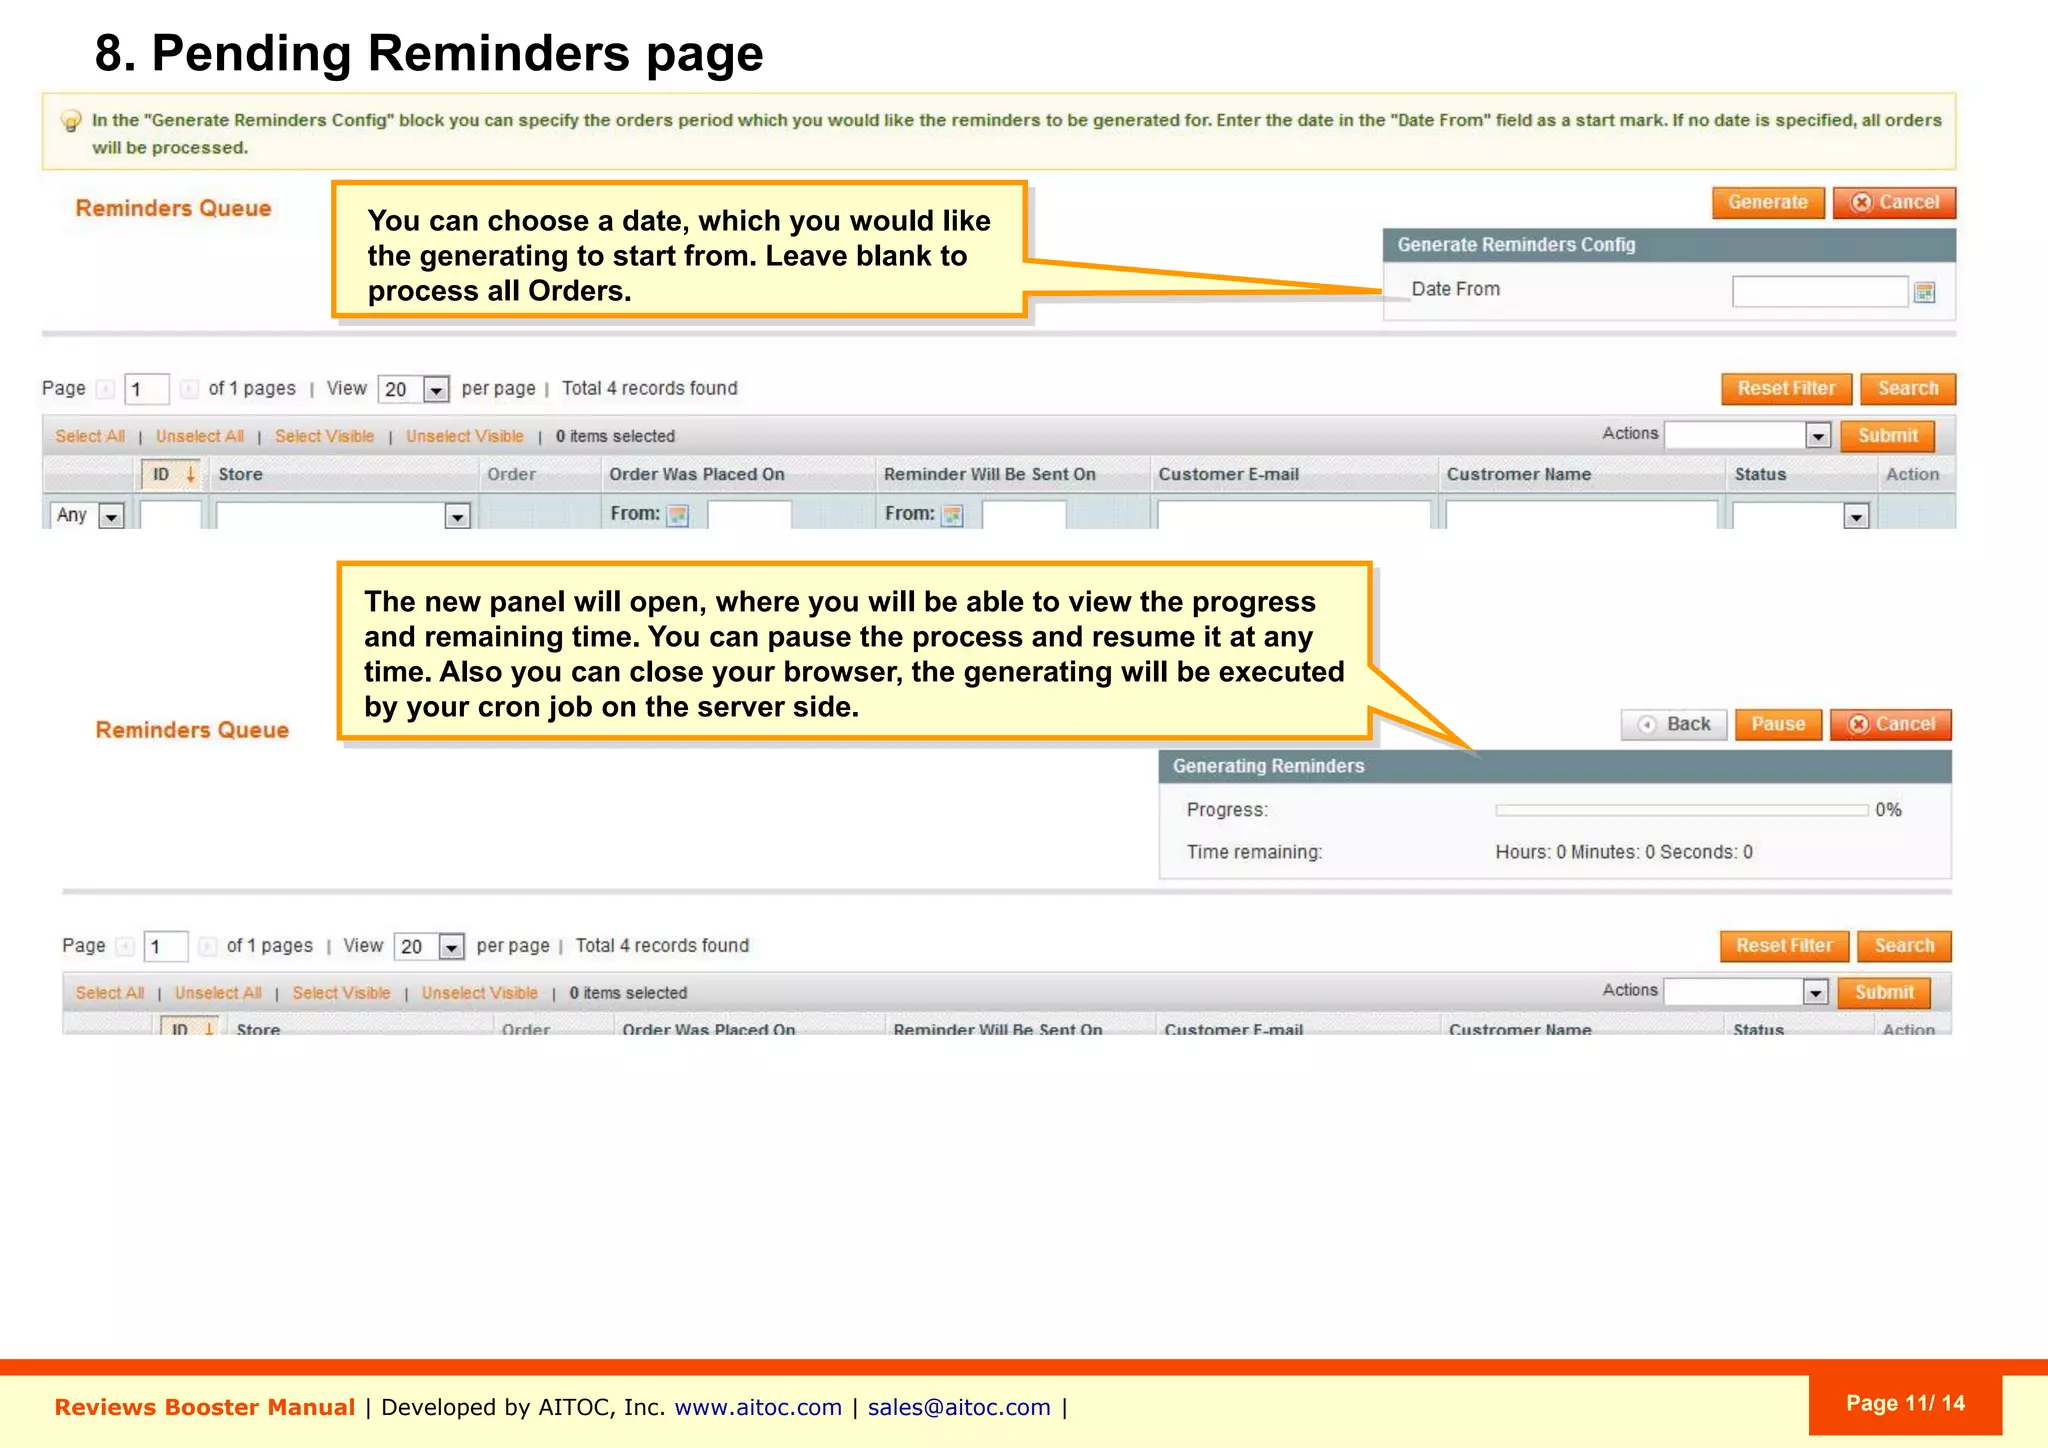Click Cancel beside the Pause button

point(1891,724)
